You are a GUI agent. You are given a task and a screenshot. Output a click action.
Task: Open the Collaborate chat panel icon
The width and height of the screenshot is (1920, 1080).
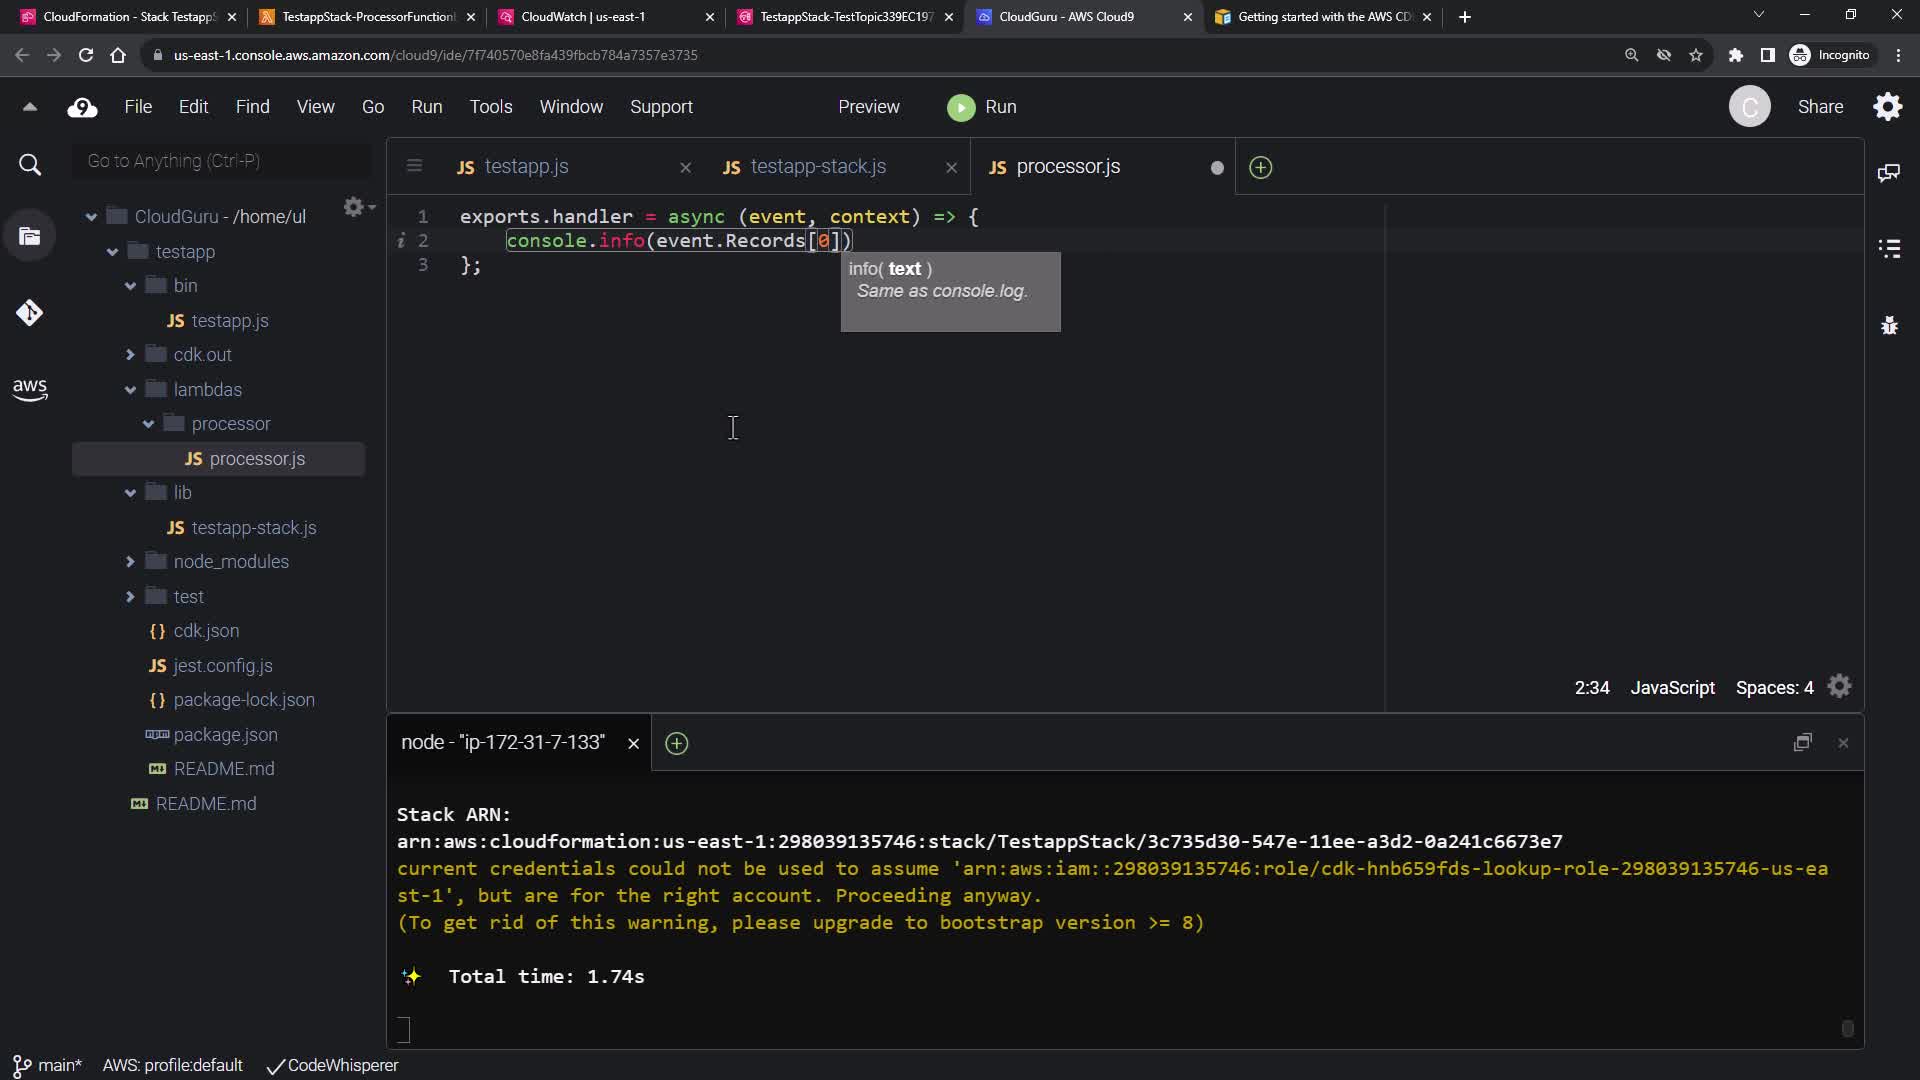point(1889,173)
